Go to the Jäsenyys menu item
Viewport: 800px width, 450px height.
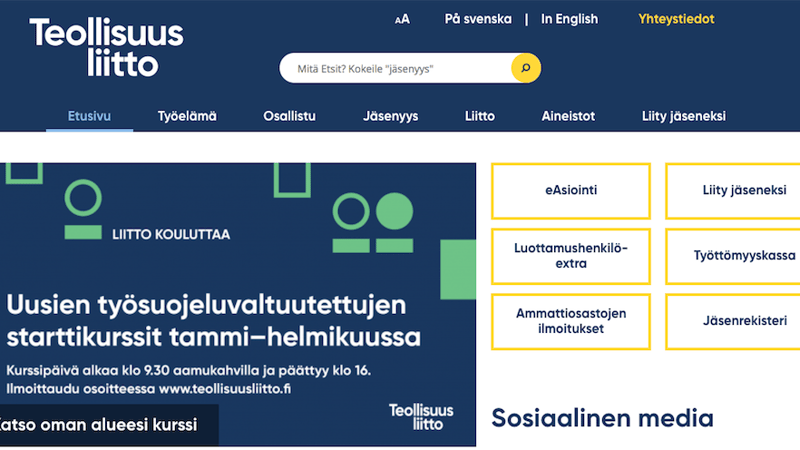[390, 116]
